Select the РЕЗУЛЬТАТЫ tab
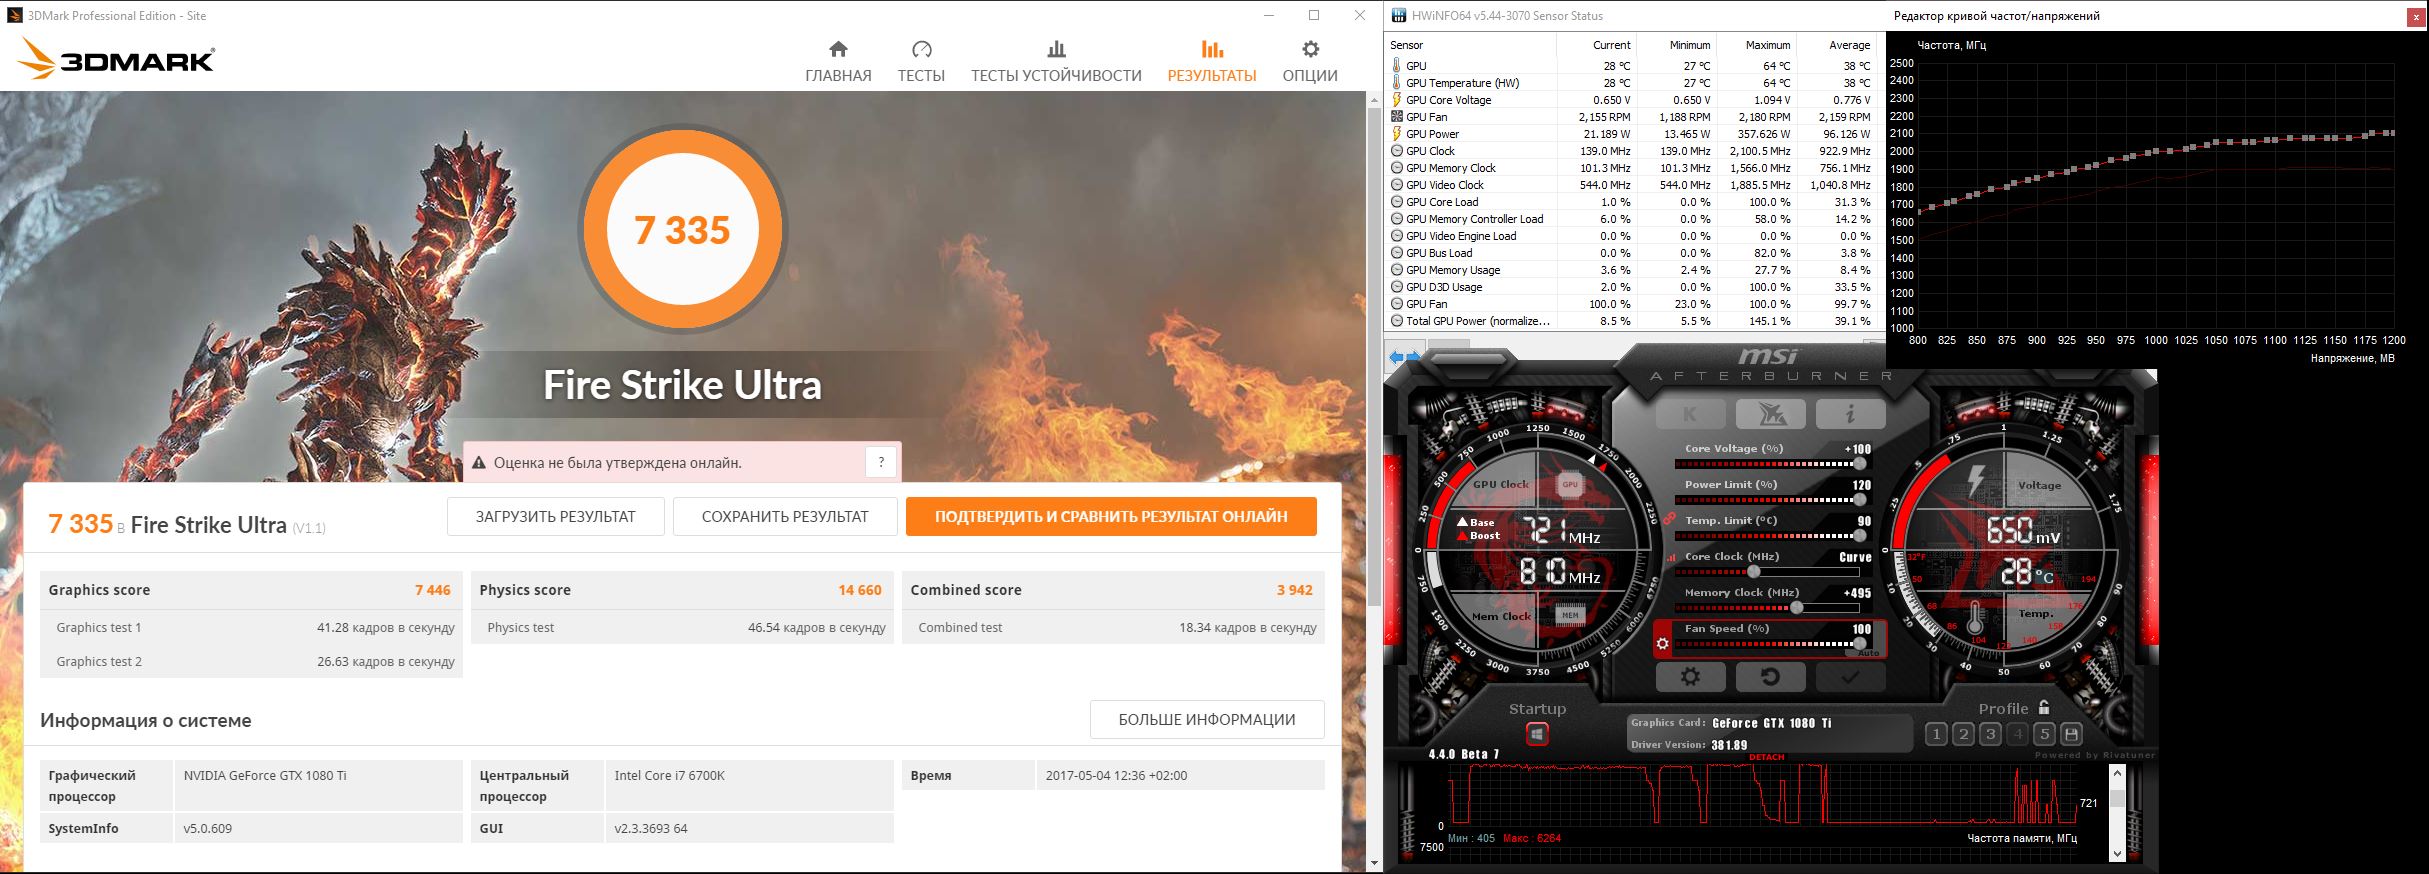The height and width of the screenshot is (874, 2429). click(x=1212, y=62)
